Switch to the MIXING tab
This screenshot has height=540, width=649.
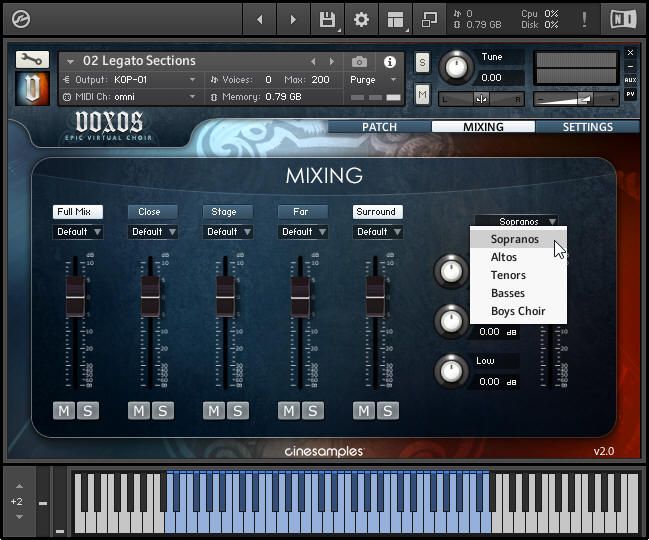(x=483, y=127)
